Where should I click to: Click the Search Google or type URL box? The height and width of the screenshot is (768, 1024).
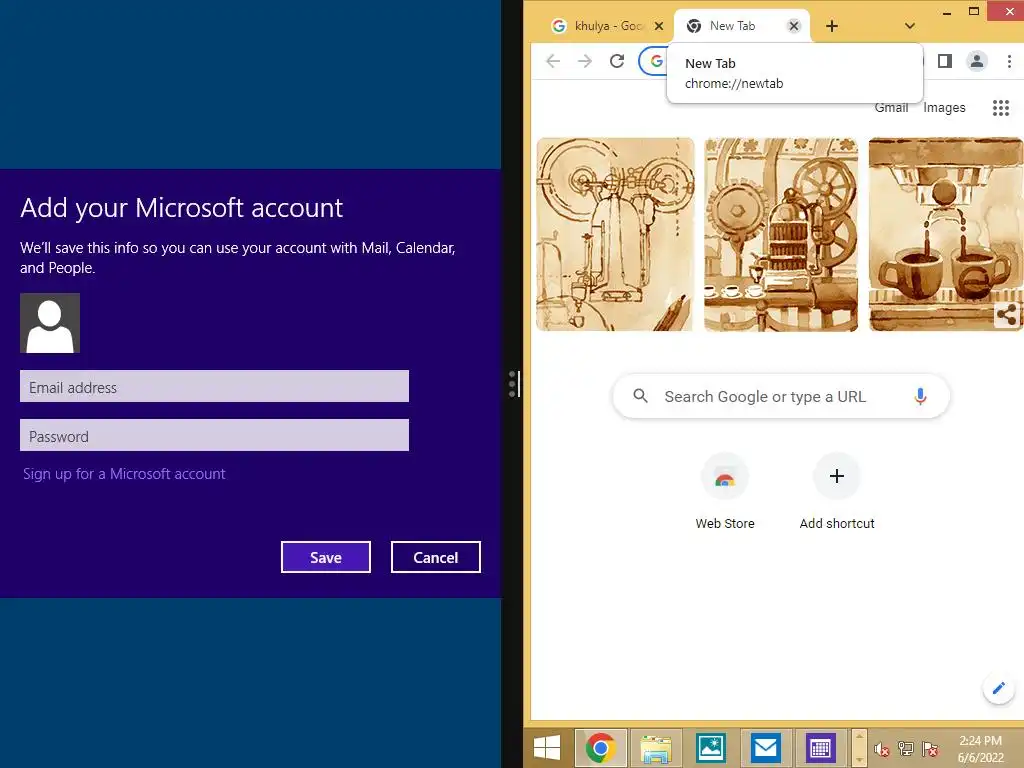click(780, 396)
